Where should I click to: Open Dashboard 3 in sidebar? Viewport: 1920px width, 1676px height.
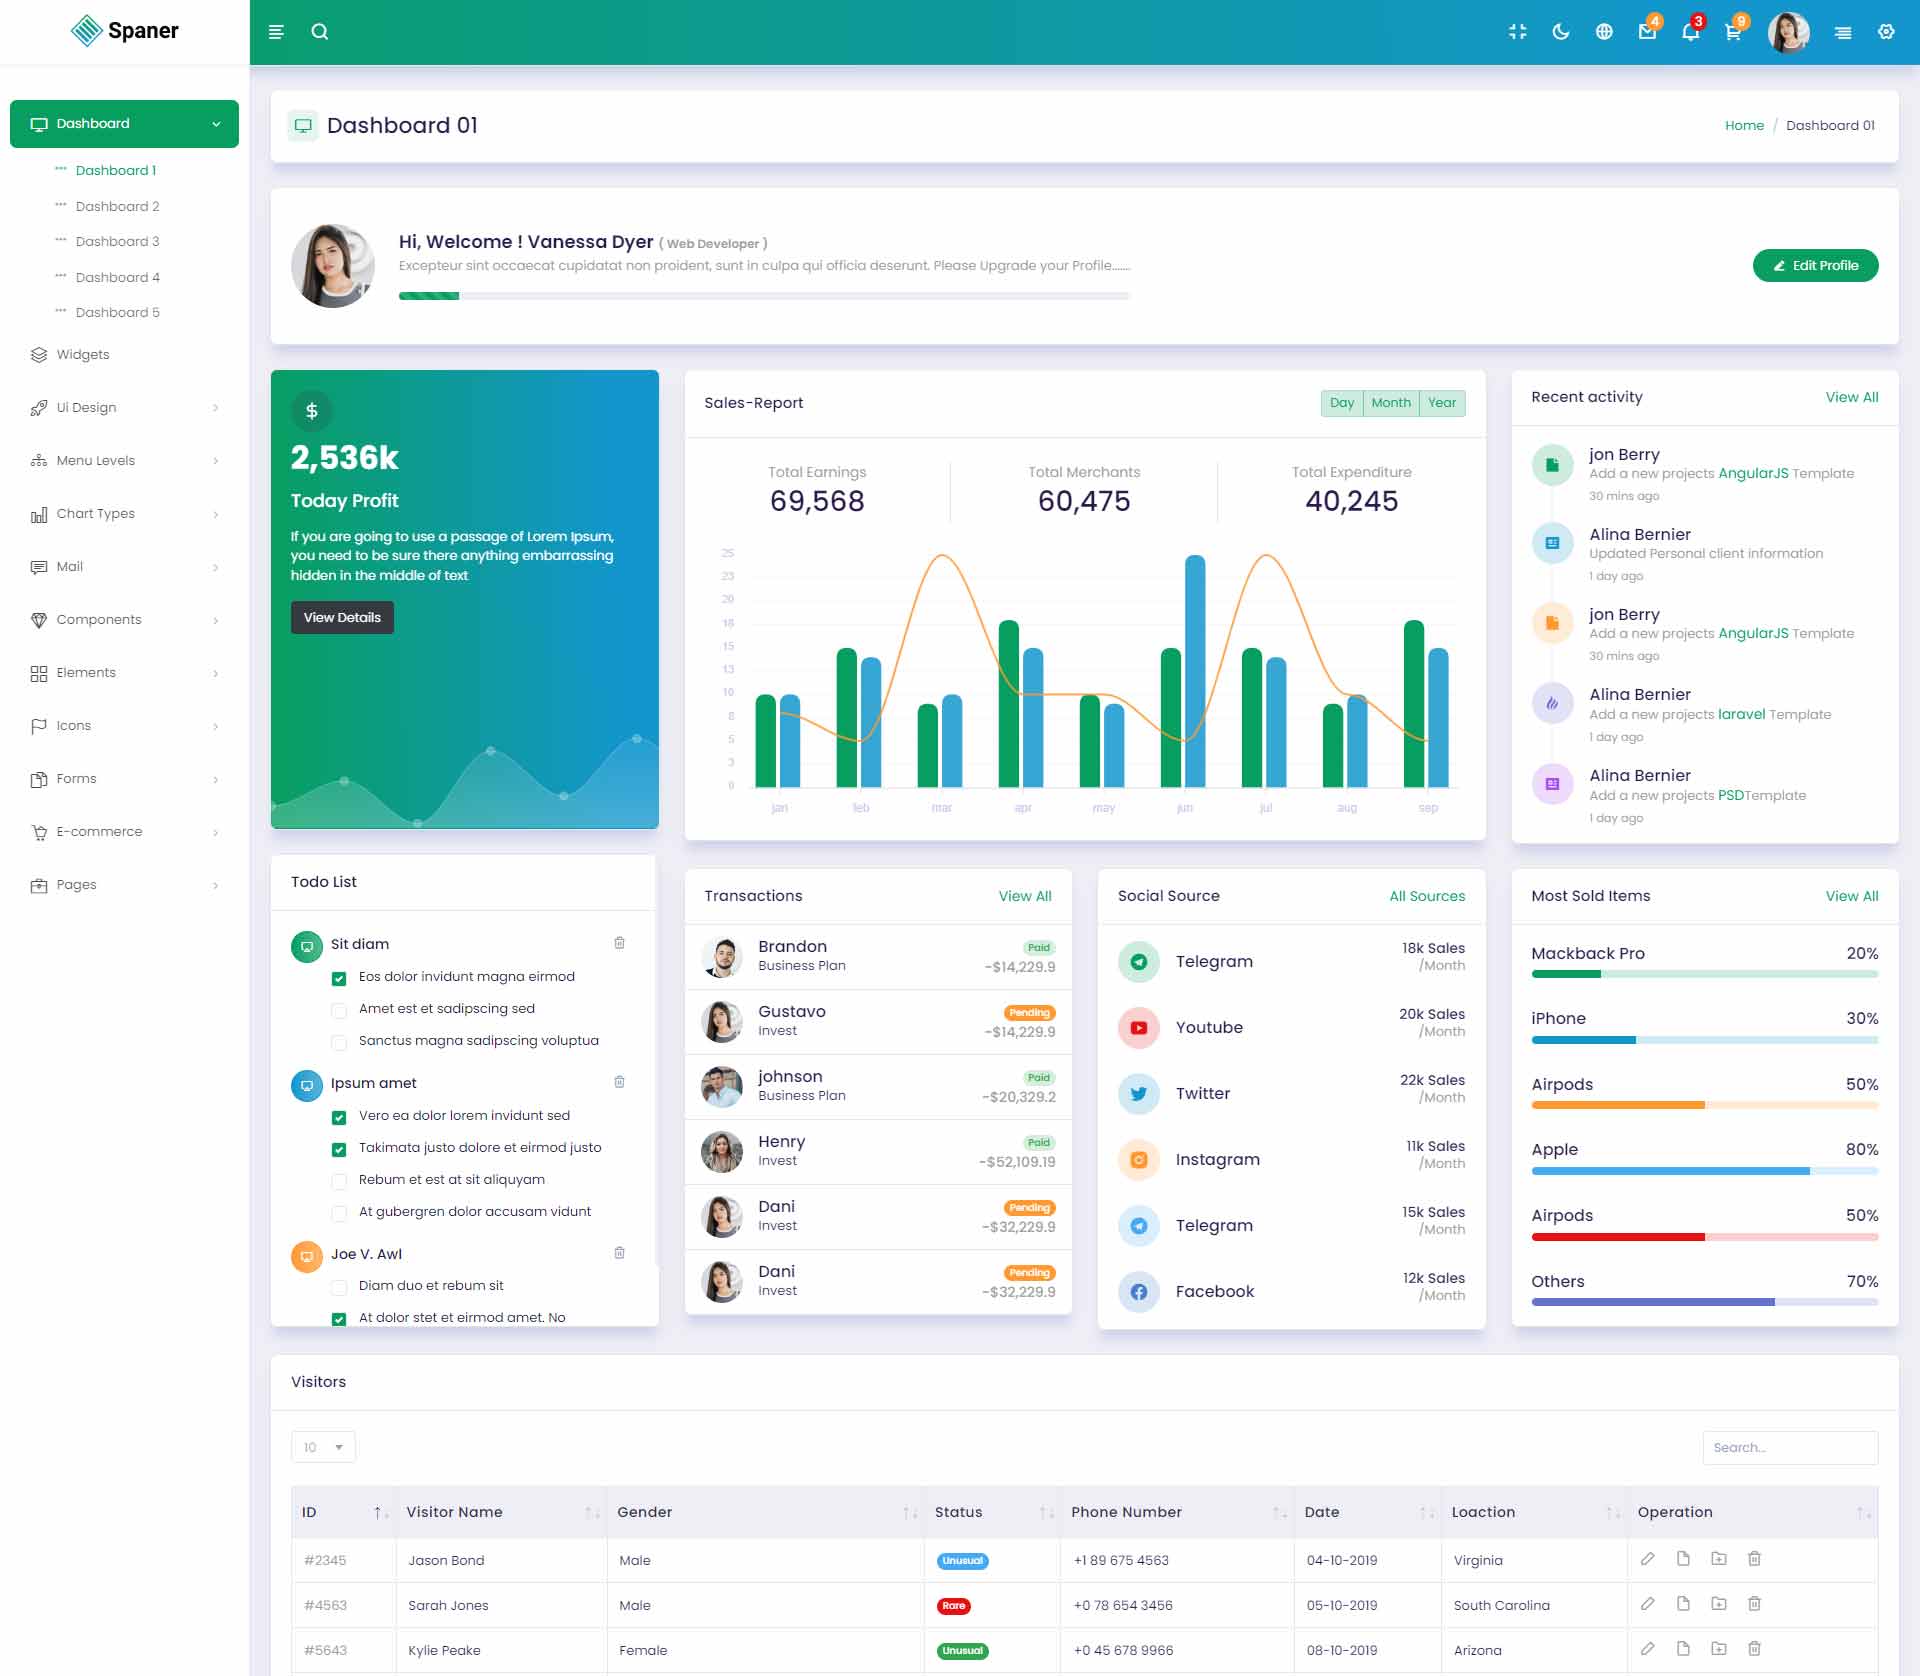pyautogui.click(x=117, y=241)
